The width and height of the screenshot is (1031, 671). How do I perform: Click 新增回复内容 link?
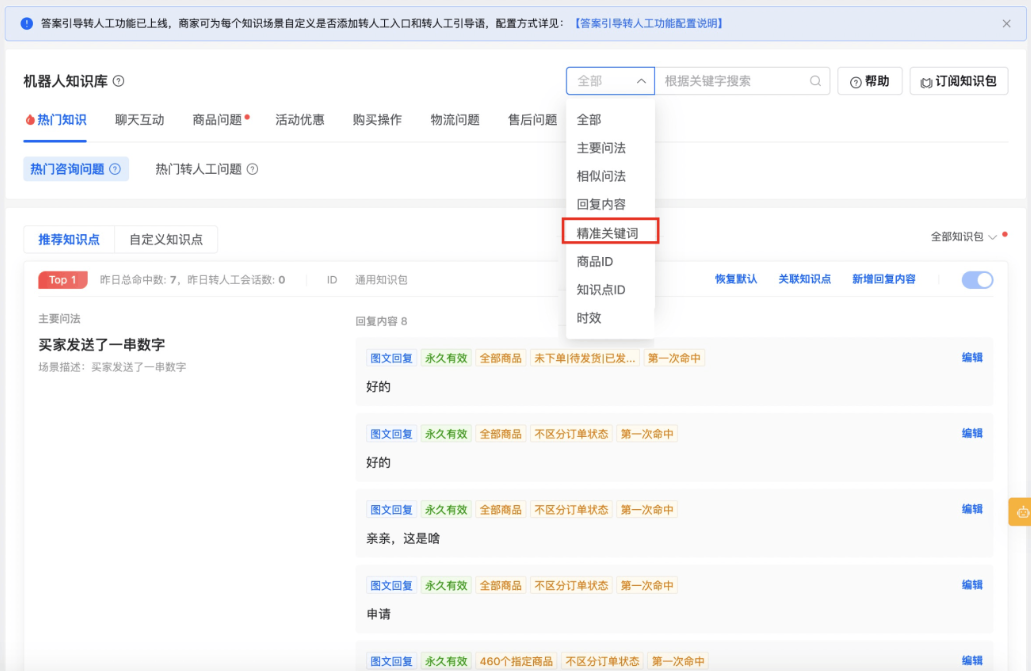[x=883, y=280]
